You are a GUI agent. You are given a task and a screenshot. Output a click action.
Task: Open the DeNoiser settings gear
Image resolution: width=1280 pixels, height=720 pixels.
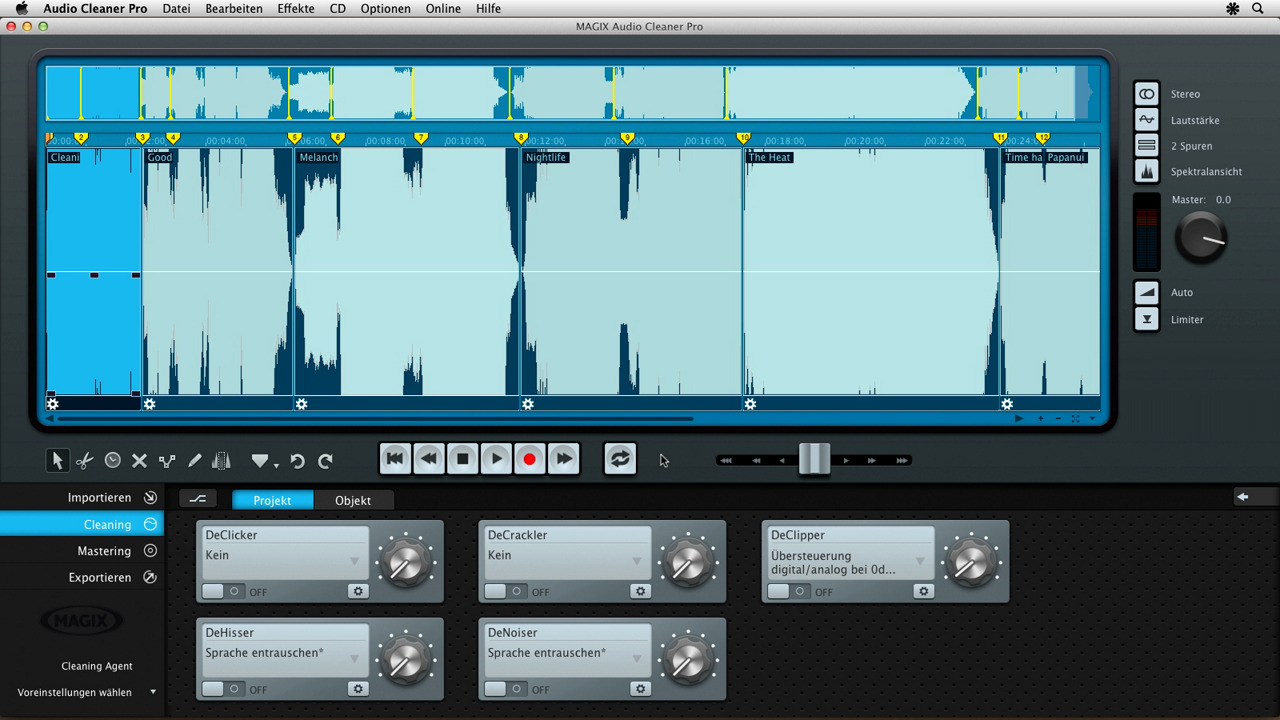641,689
